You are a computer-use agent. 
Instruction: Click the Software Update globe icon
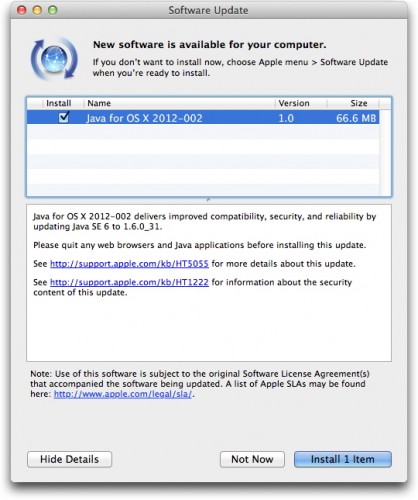click(54, 59)
